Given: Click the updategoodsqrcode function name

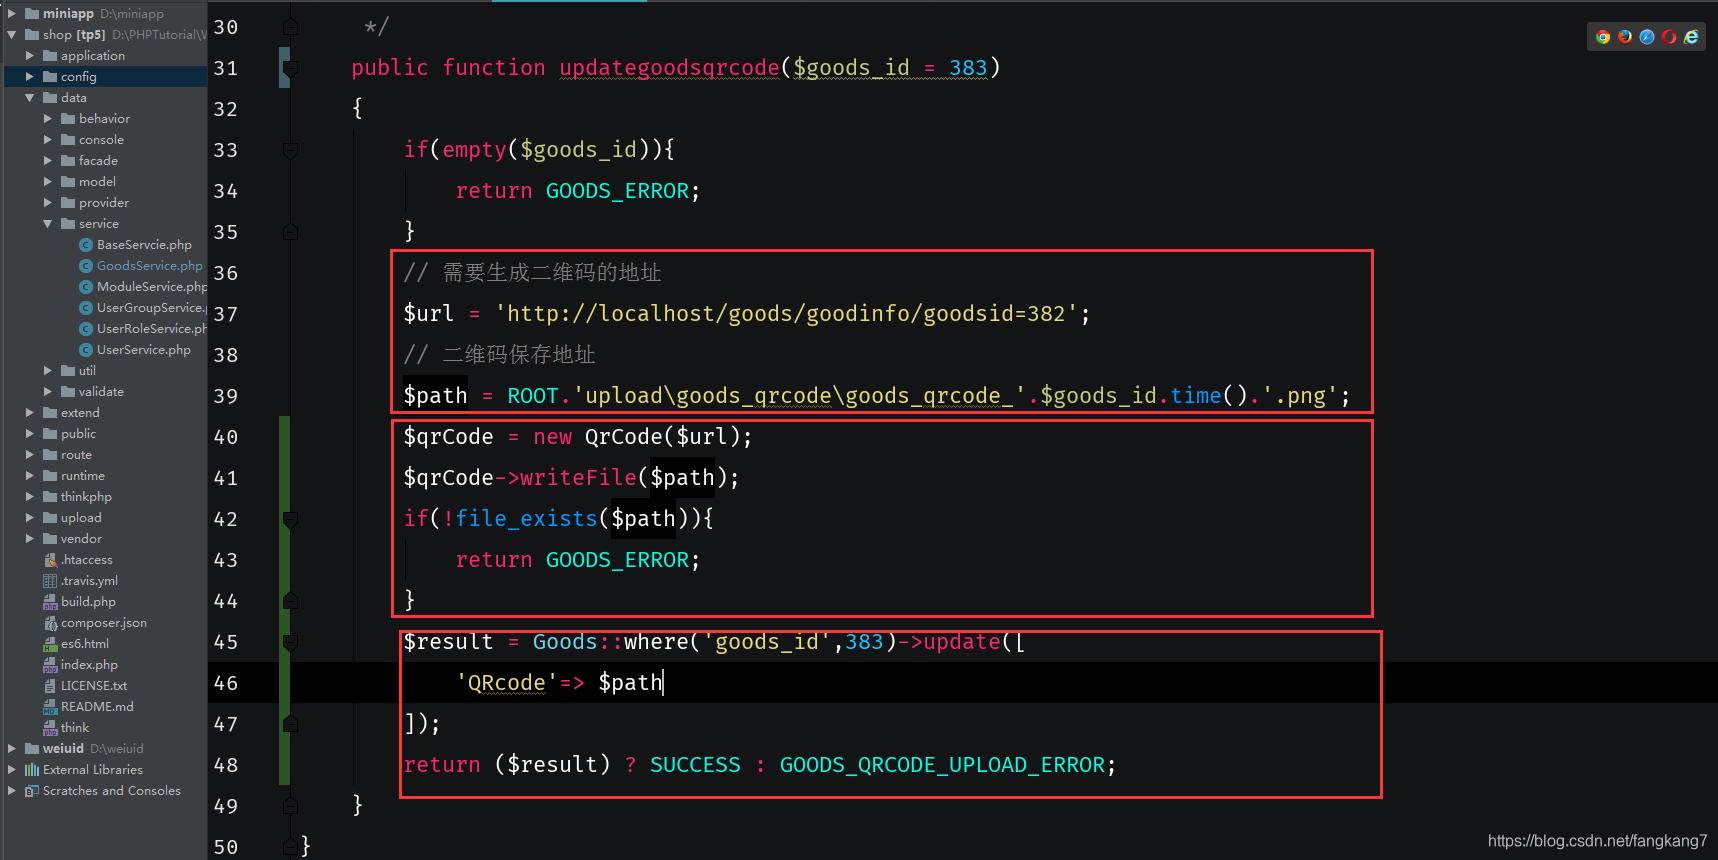Looking at the screenshot, I should 669,67.
